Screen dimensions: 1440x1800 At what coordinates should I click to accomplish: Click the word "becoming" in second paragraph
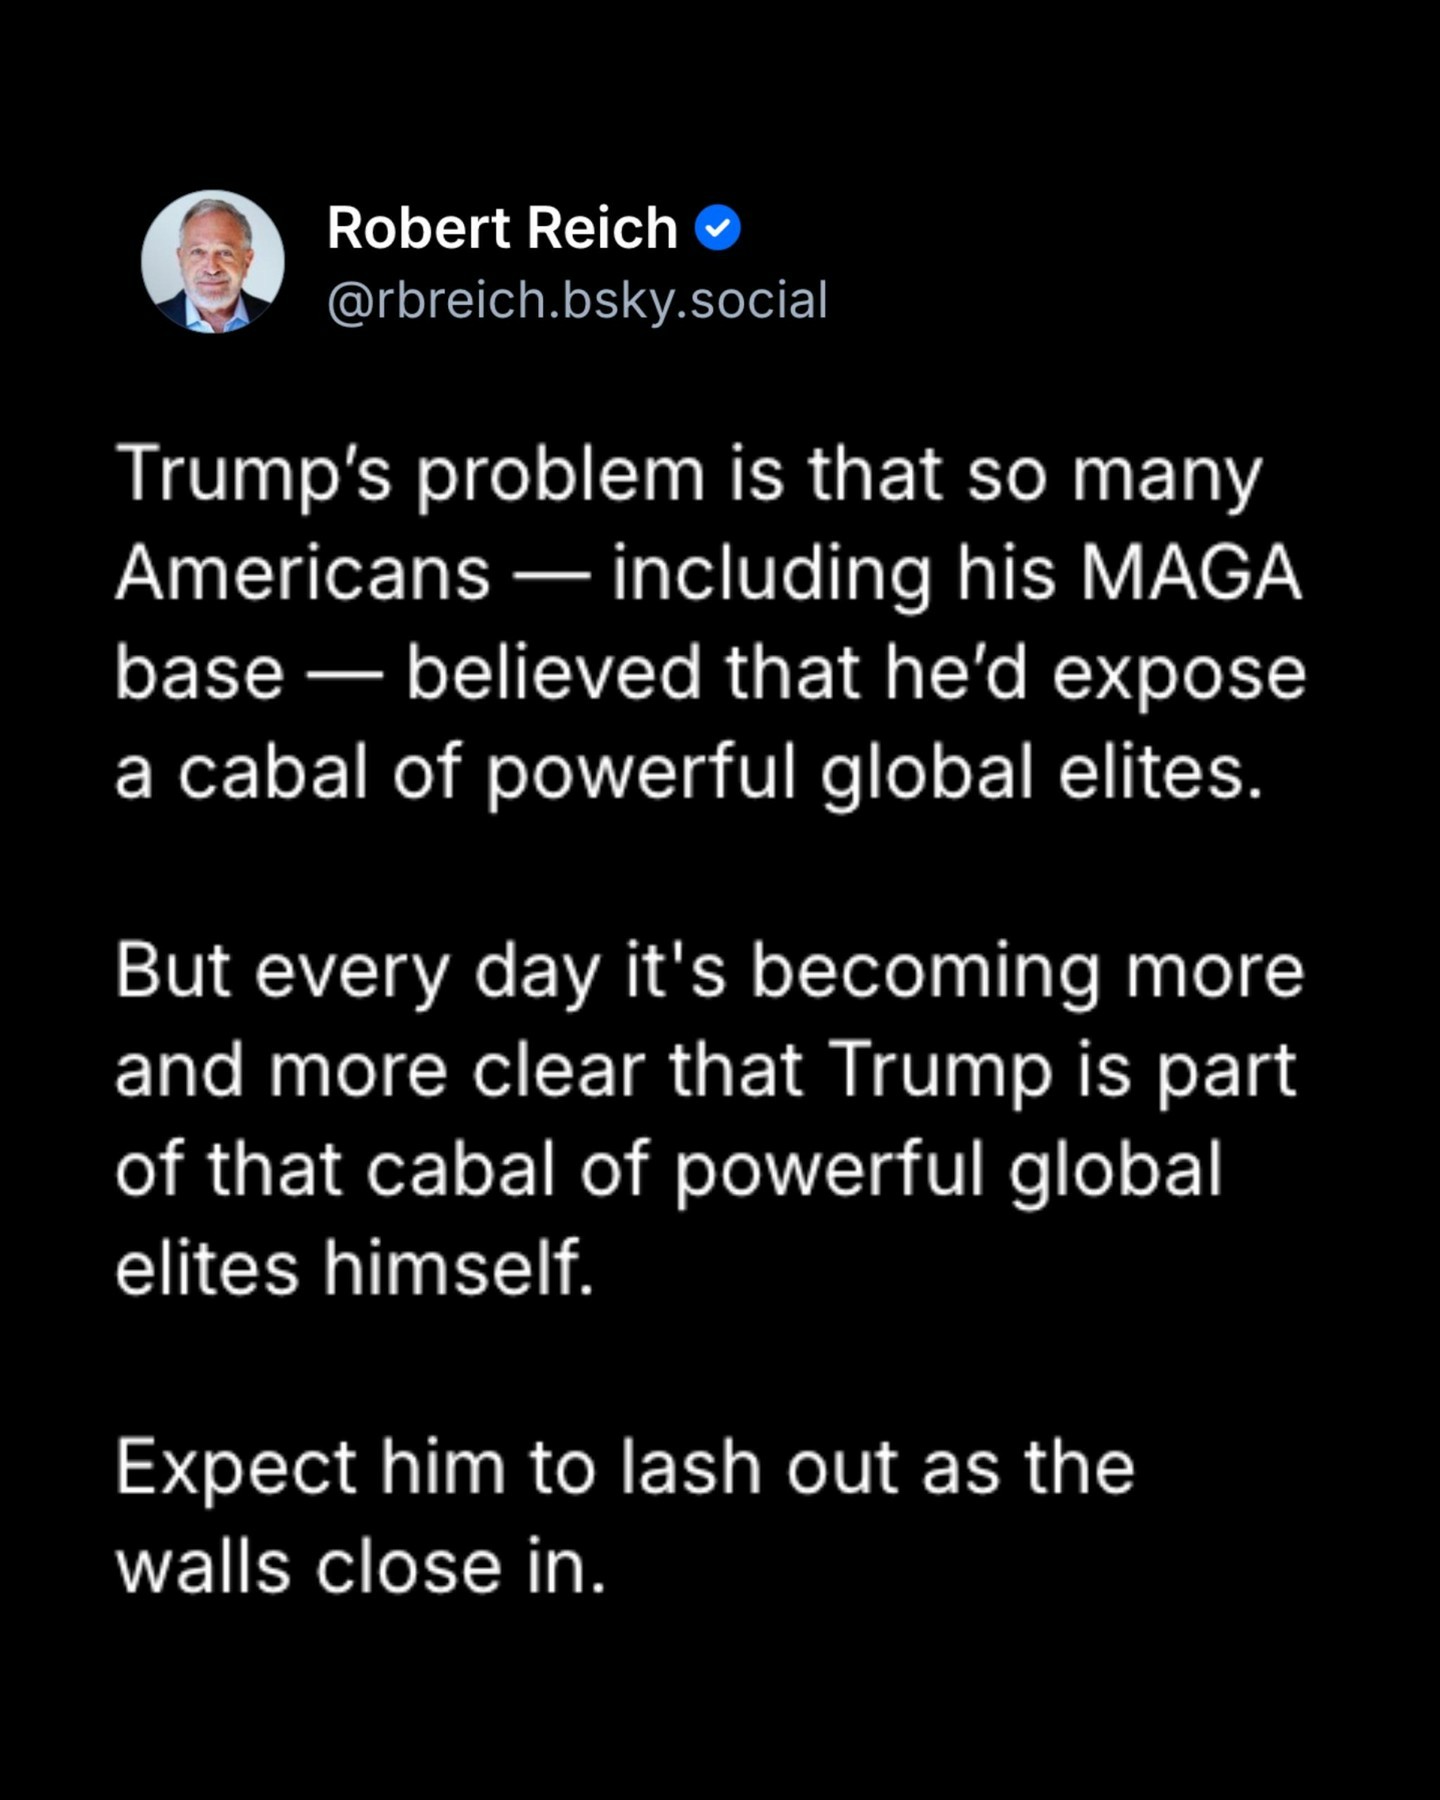tap(926, 971)
